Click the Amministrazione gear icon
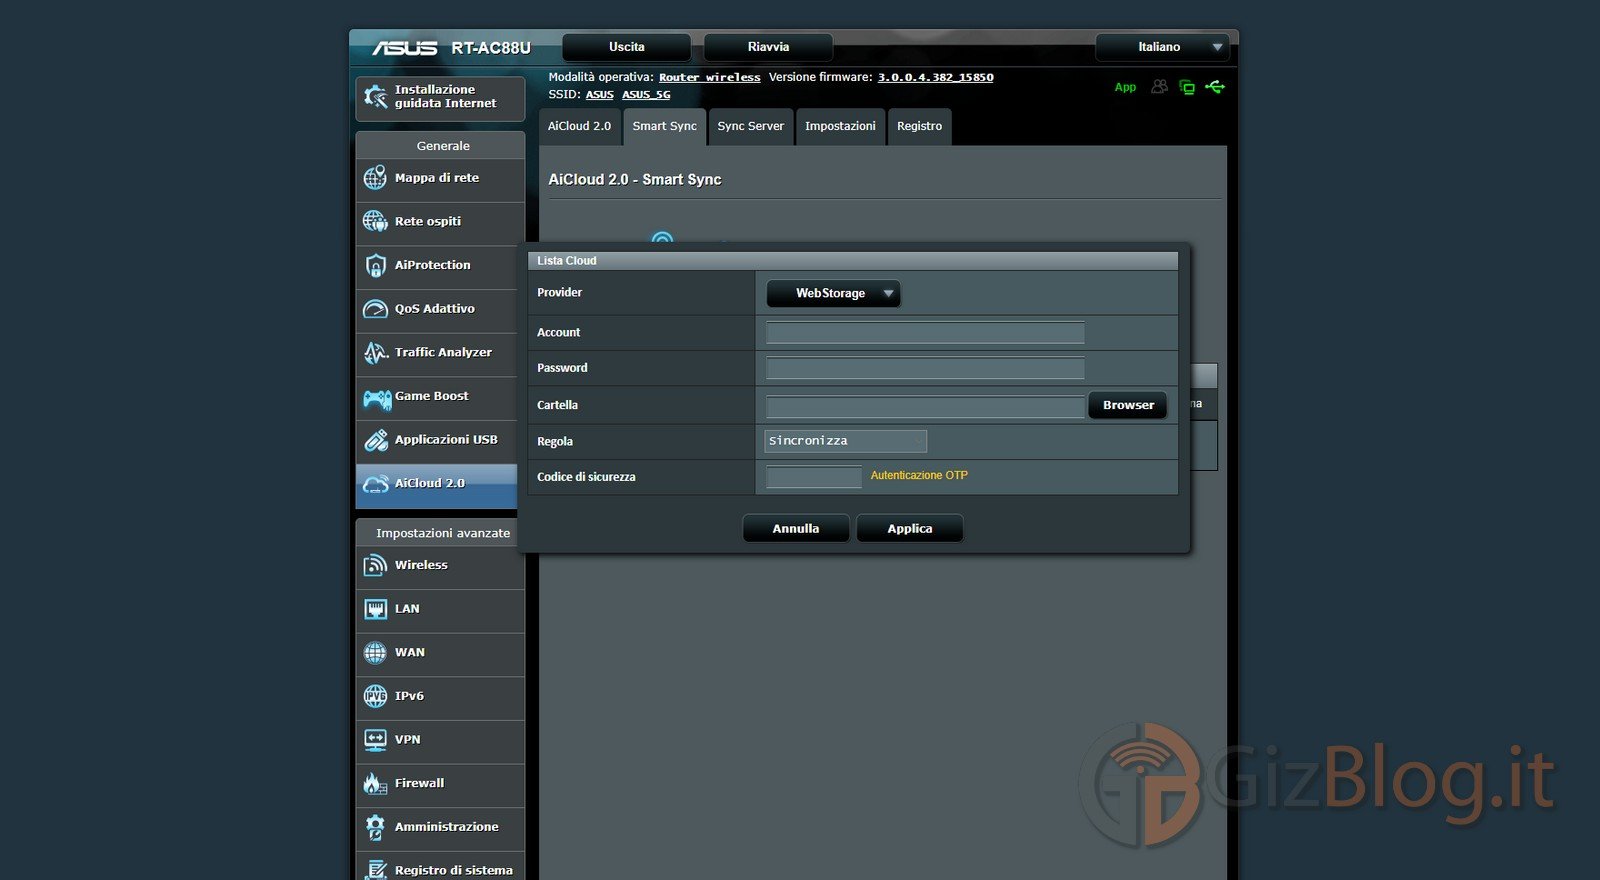1600x880 pixels. coord(375,827)
